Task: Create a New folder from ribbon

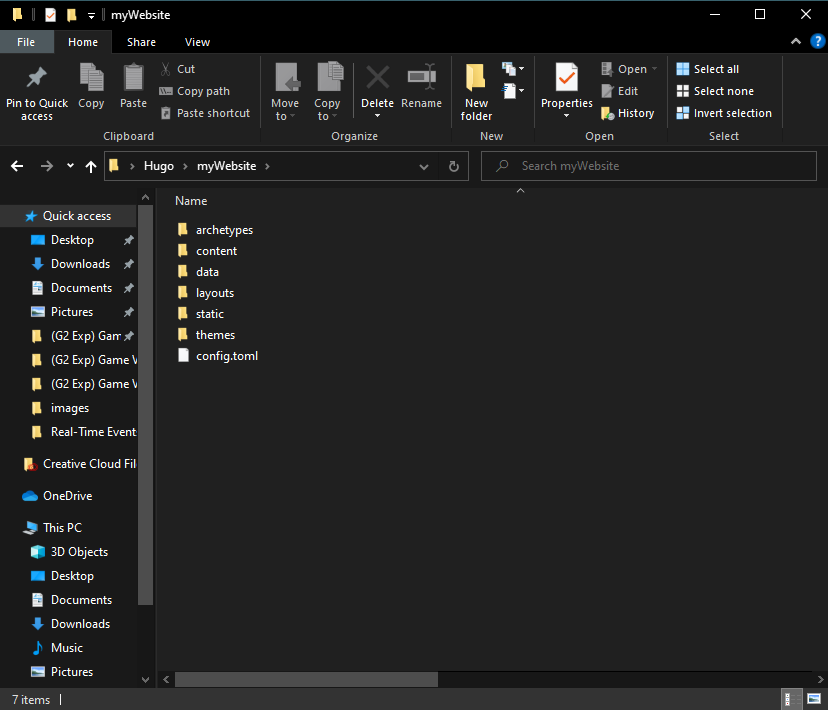Action: tap(476, 92)
